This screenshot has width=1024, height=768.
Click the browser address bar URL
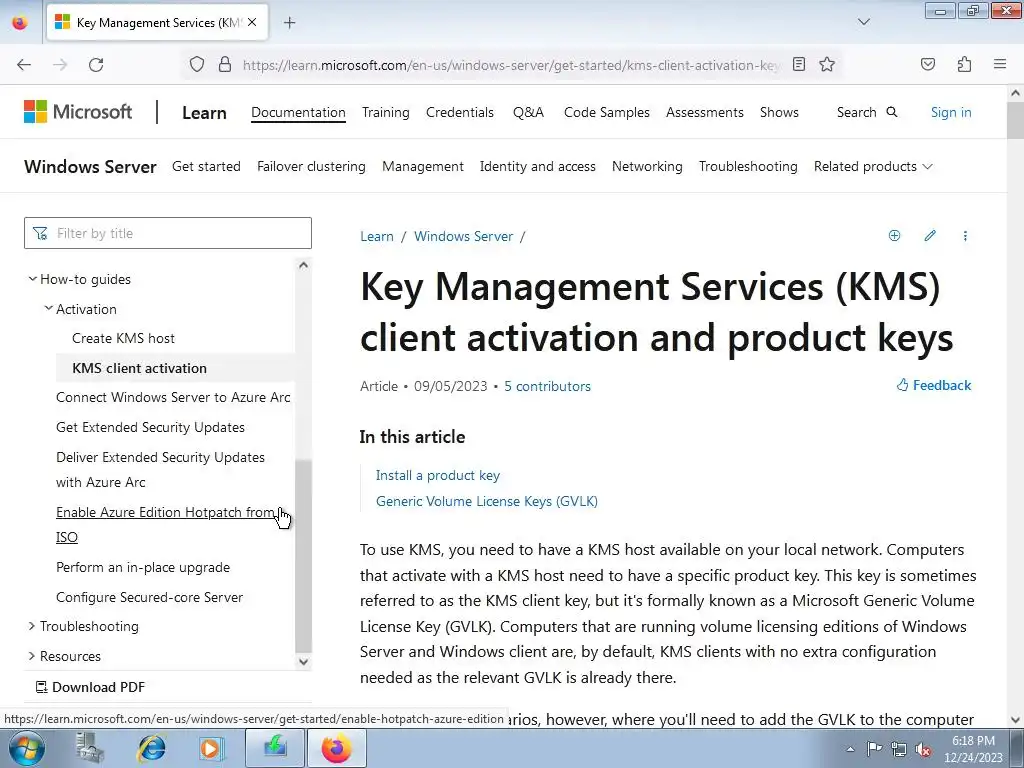click(509, 65)
